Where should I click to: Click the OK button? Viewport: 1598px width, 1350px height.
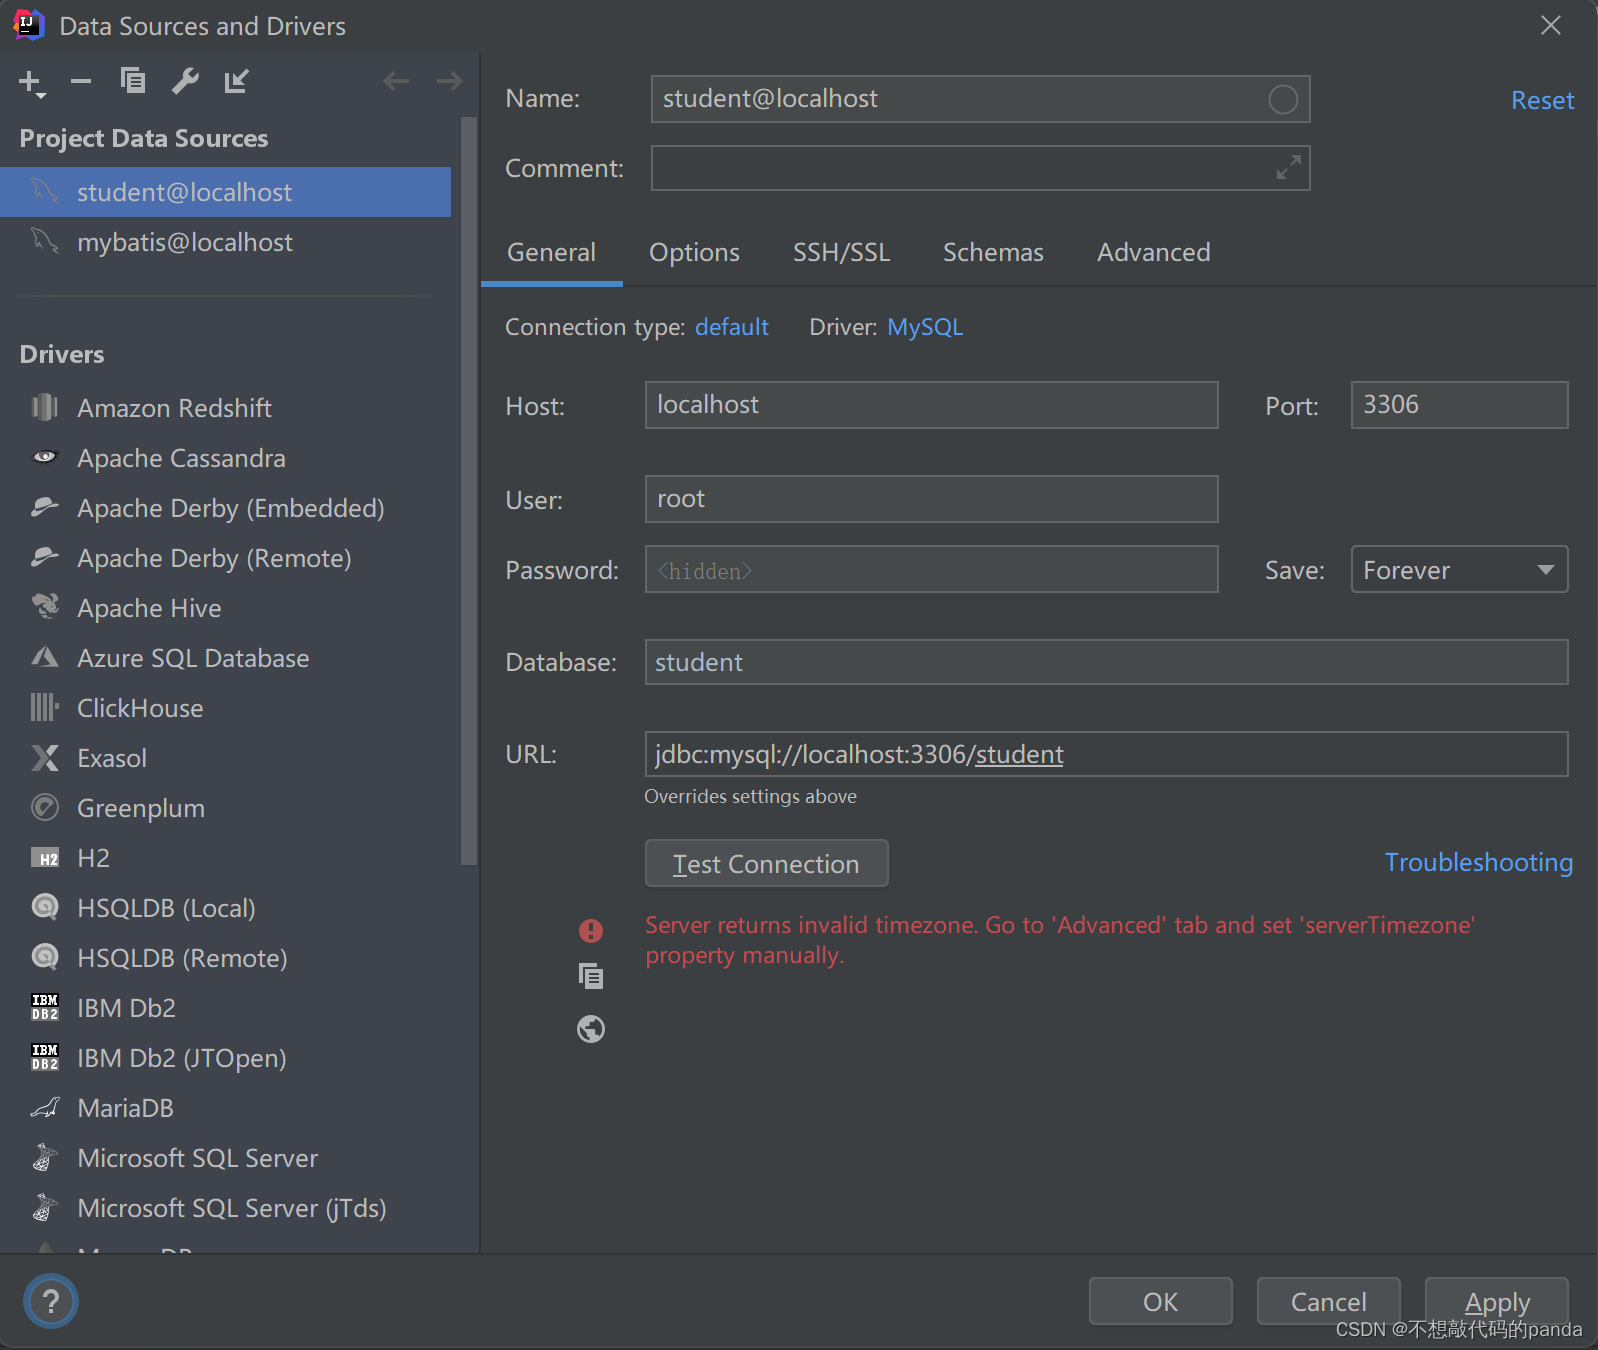tap(1160, 1301)
